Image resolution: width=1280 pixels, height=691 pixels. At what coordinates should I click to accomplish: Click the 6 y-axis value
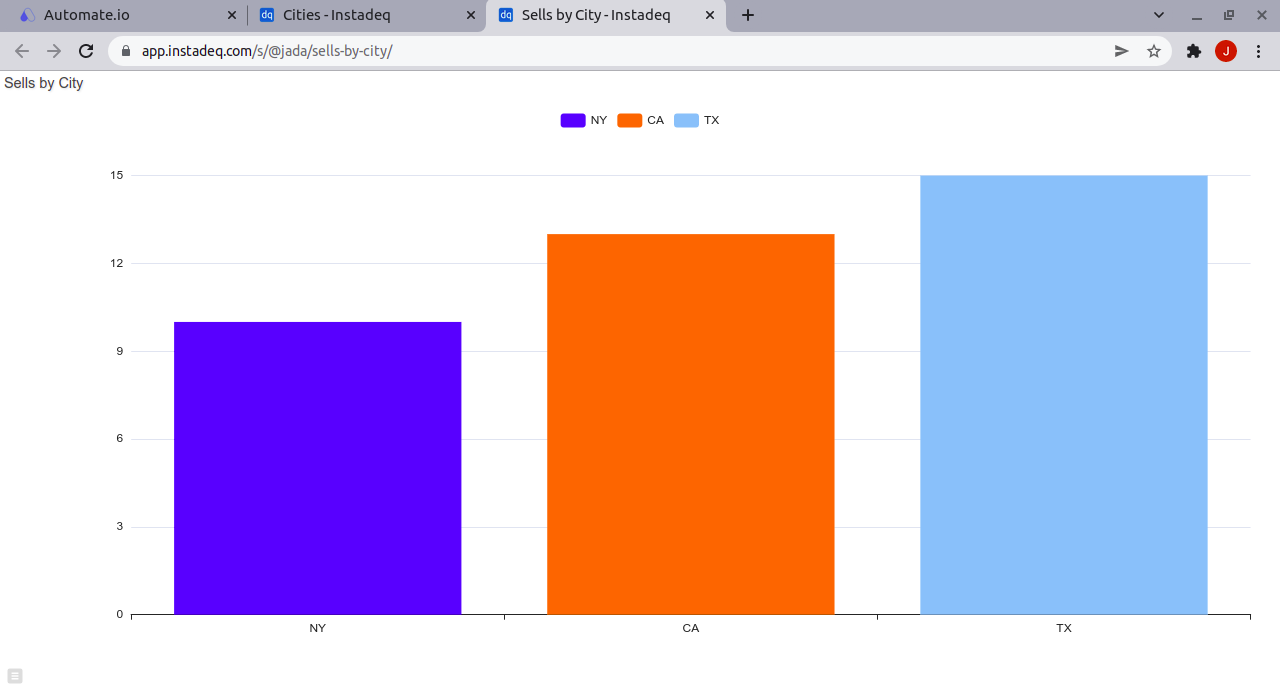coord(120,439)
